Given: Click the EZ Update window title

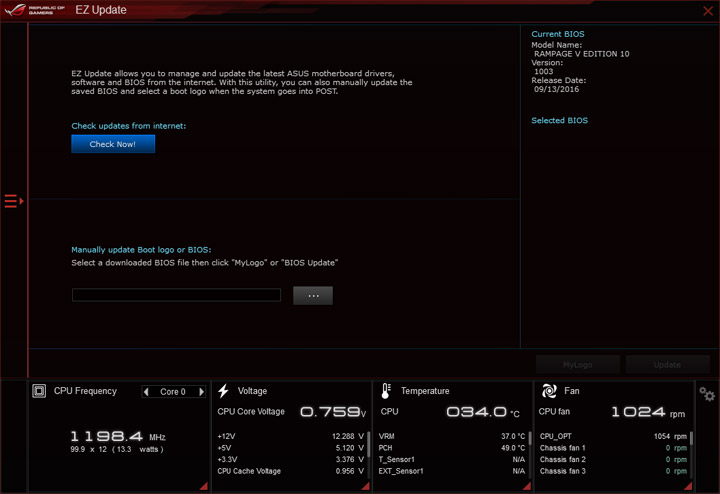Looking at the screenshot, I should 101,10.
